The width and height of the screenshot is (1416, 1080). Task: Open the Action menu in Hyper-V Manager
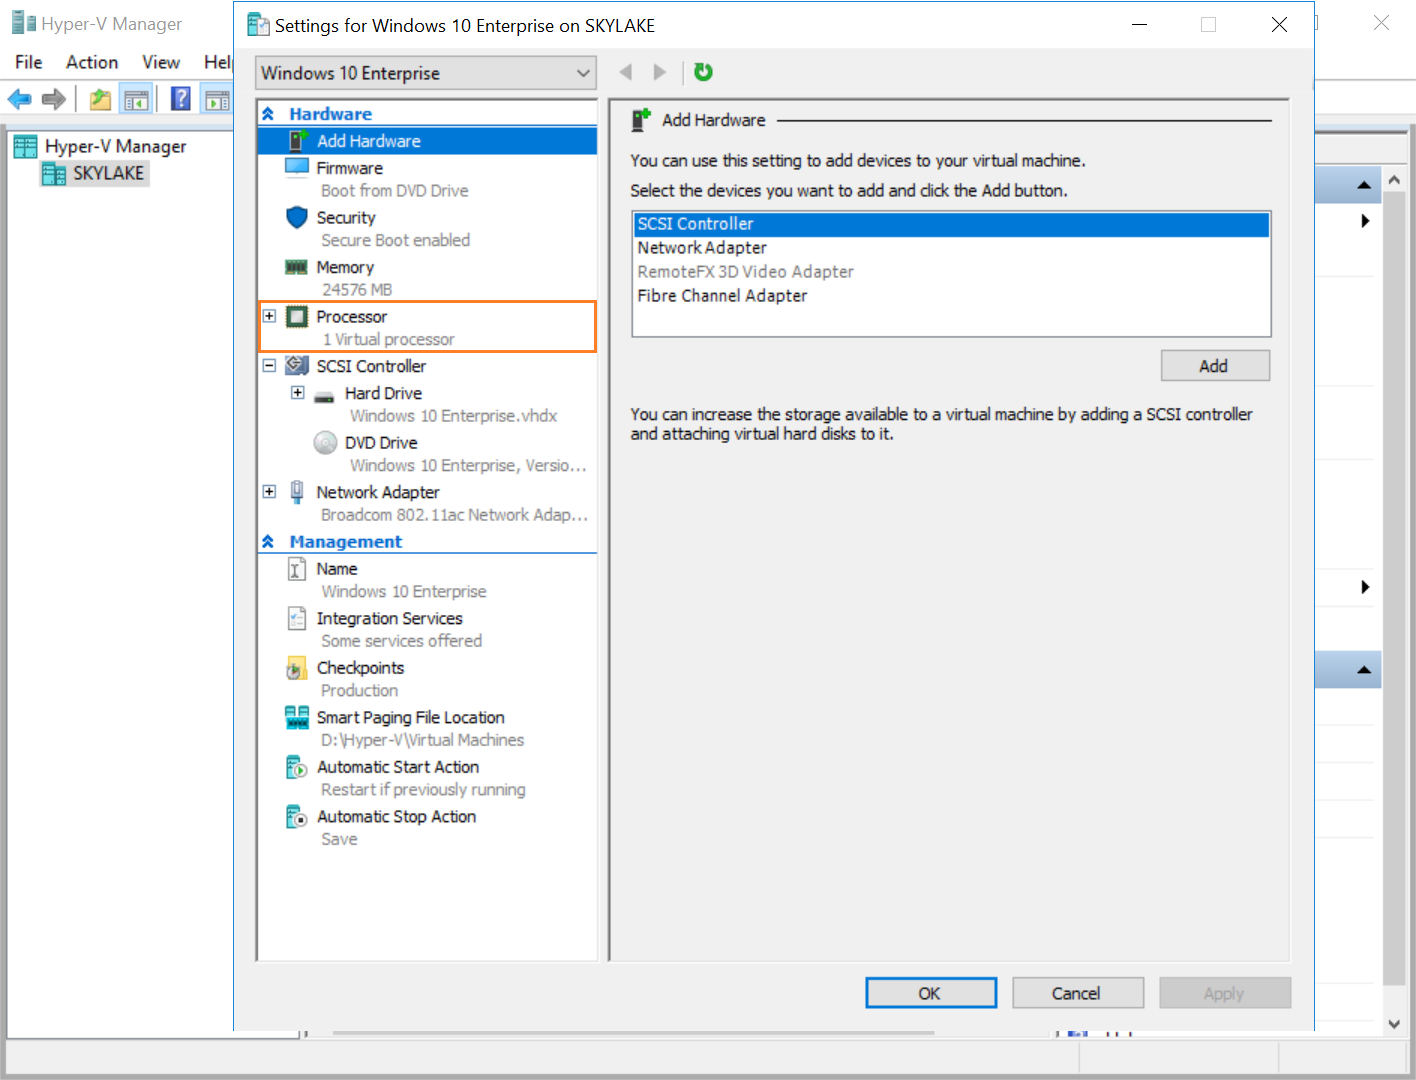point(92,62)
